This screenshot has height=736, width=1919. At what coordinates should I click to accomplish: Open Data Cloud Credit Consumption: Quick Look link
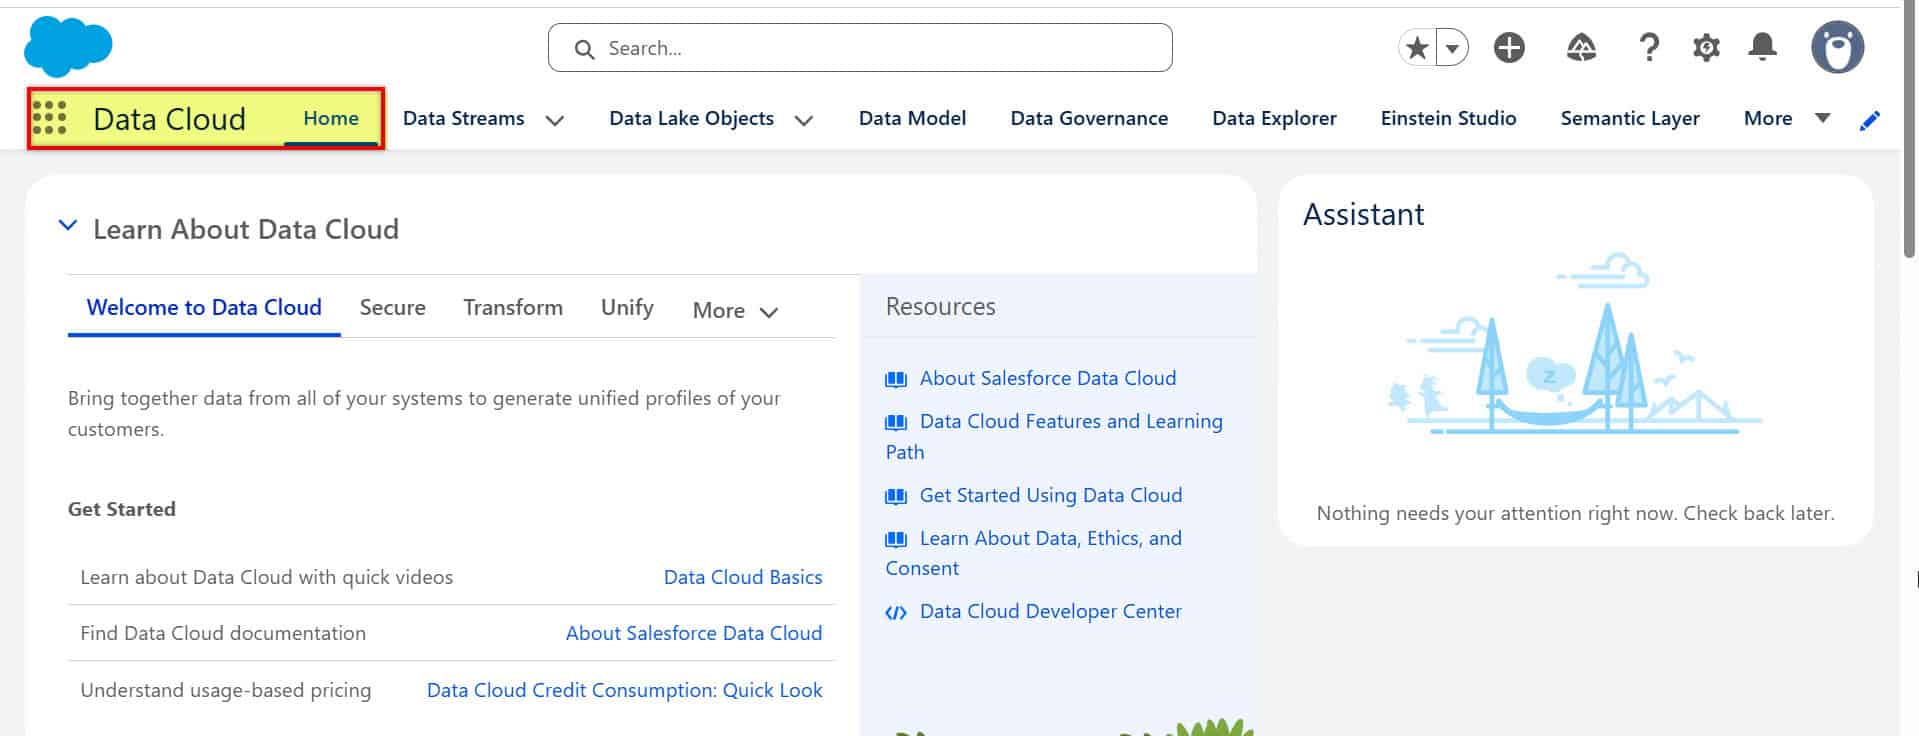(x=624, y=690)
